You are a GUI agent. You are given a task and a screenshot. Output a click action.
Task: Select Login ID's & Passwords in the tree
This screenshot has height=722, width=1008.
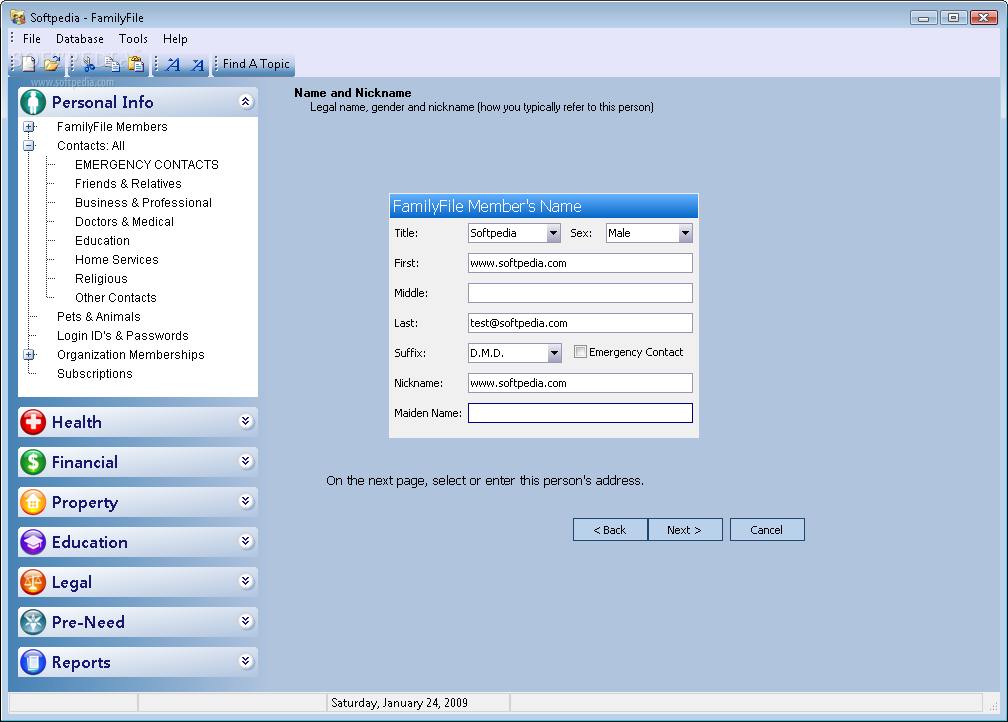[x=123, y=336]
